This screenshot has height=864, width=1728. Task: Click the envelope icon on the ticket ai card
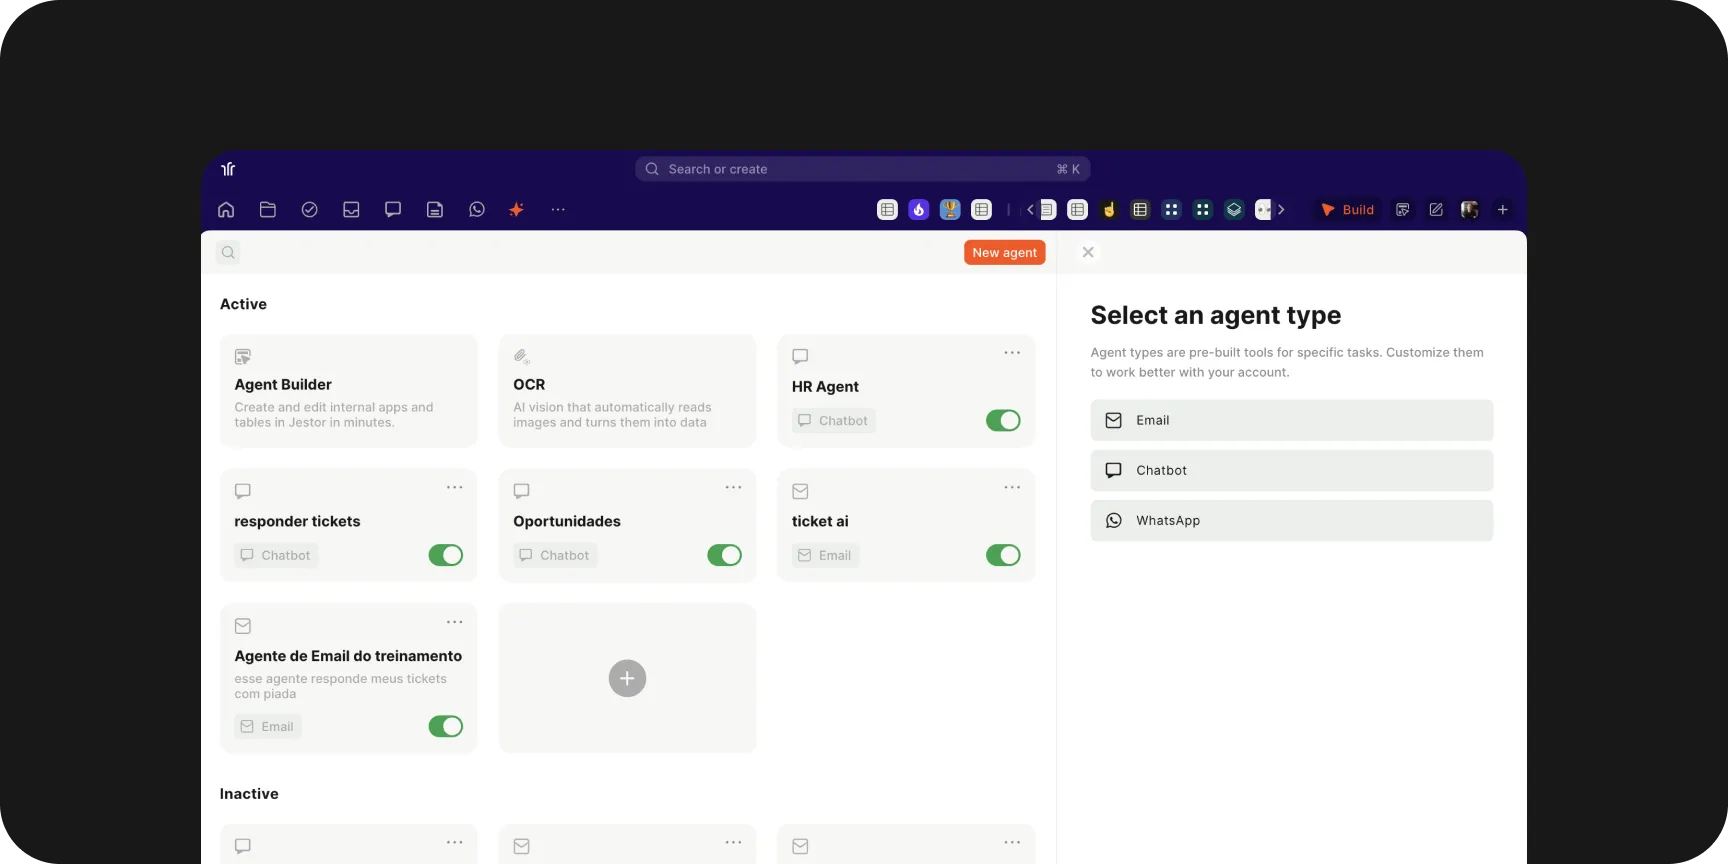point(800,491)
